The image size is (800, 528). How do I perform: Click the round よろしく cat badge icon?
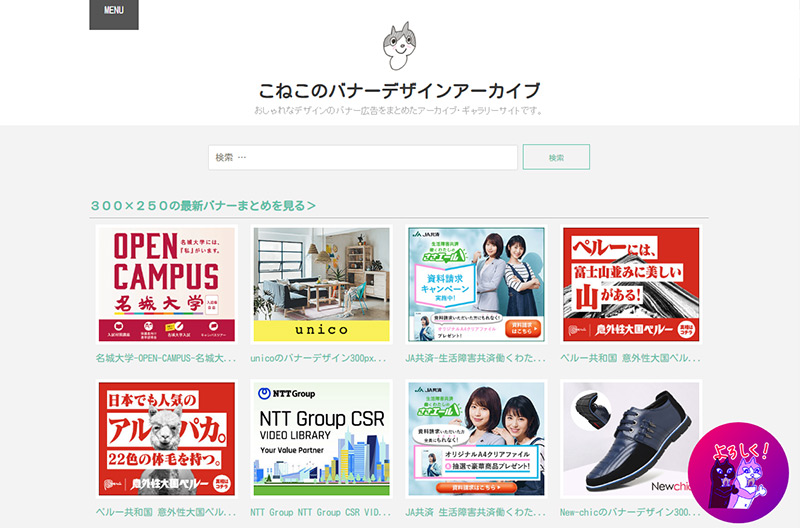738,472
